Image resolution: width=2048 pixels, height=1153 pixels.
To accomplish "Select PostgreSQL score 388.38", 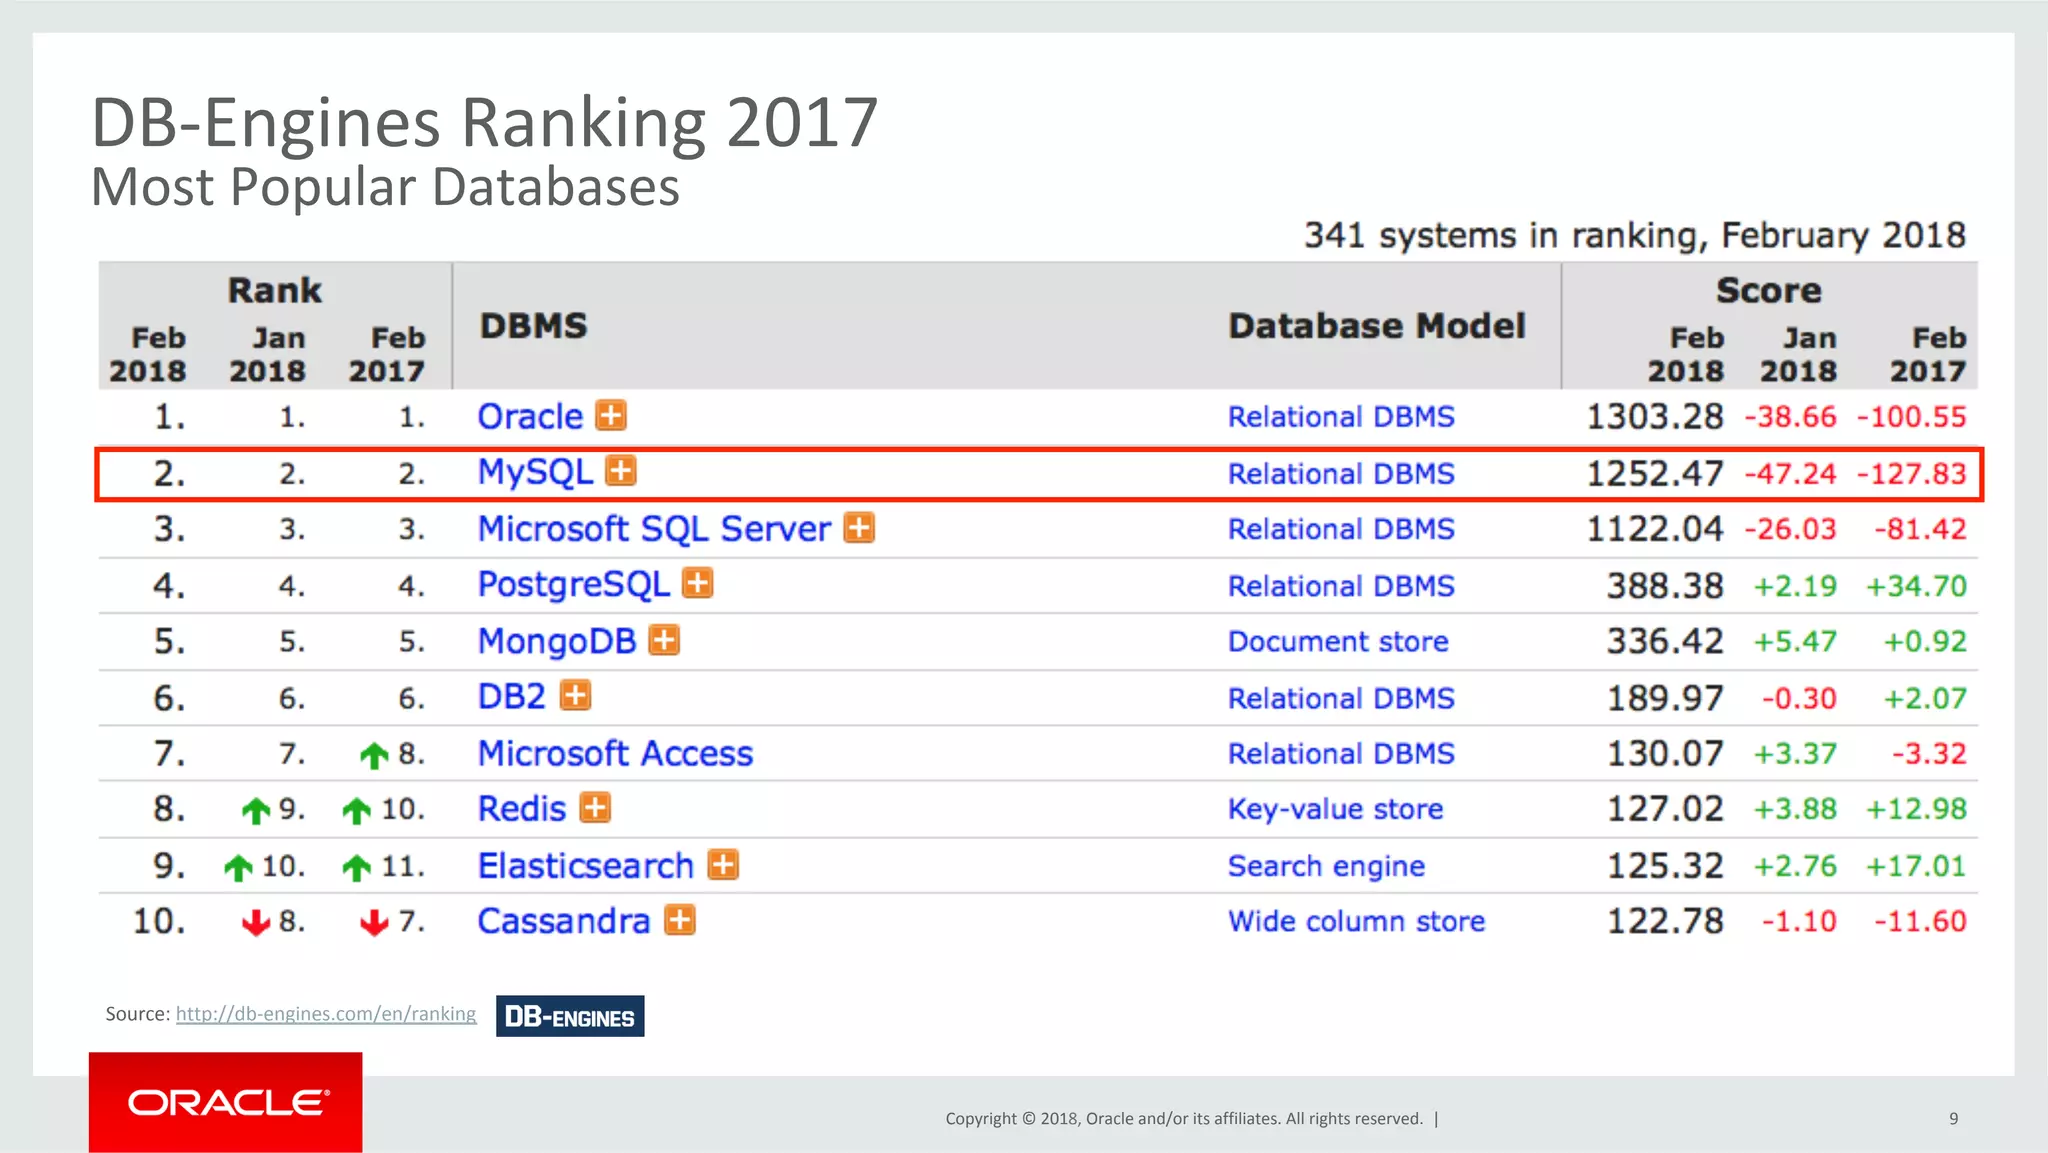I will (1665, 585).
